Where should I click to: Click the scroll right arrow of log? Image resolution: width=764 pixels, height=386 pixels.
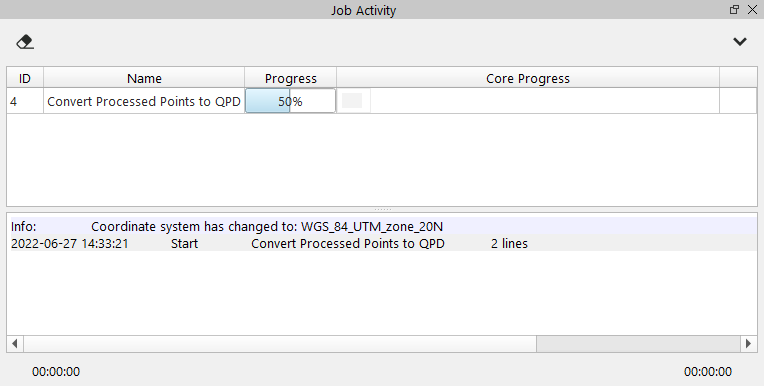(748, 344)
